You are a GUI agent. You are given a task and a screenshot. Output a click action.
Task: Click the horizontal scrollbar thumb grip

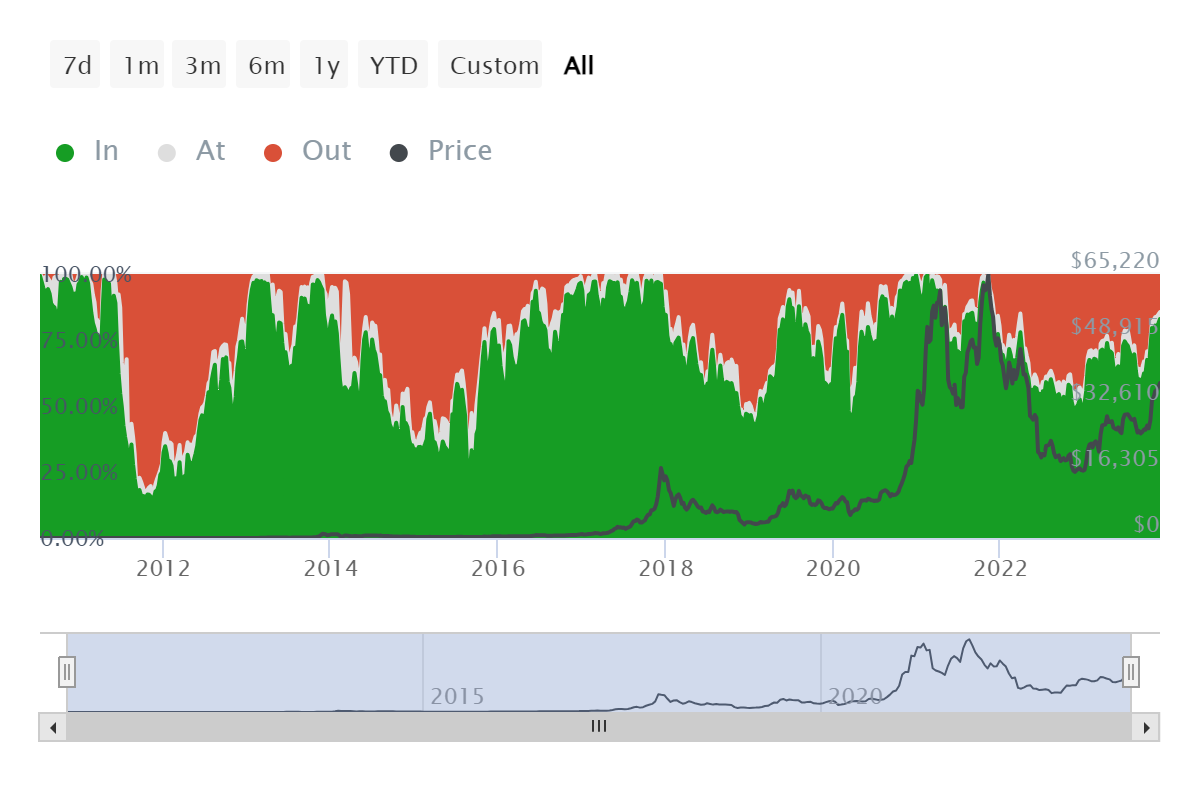599,727
